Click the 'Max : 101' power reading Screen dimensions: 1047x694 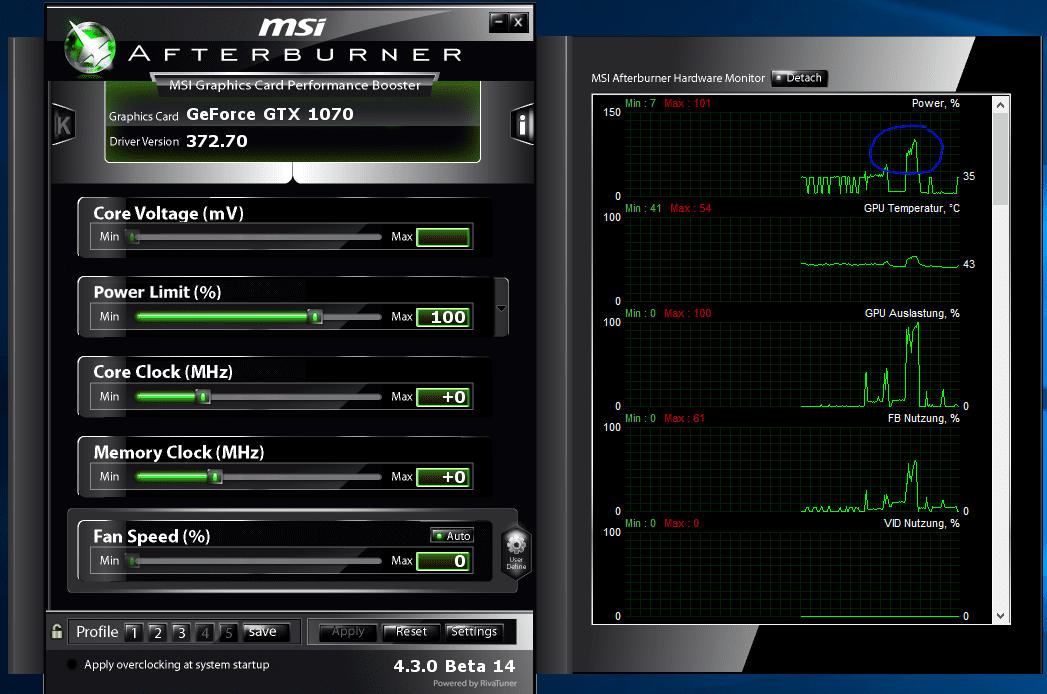(x=687, y=104)
